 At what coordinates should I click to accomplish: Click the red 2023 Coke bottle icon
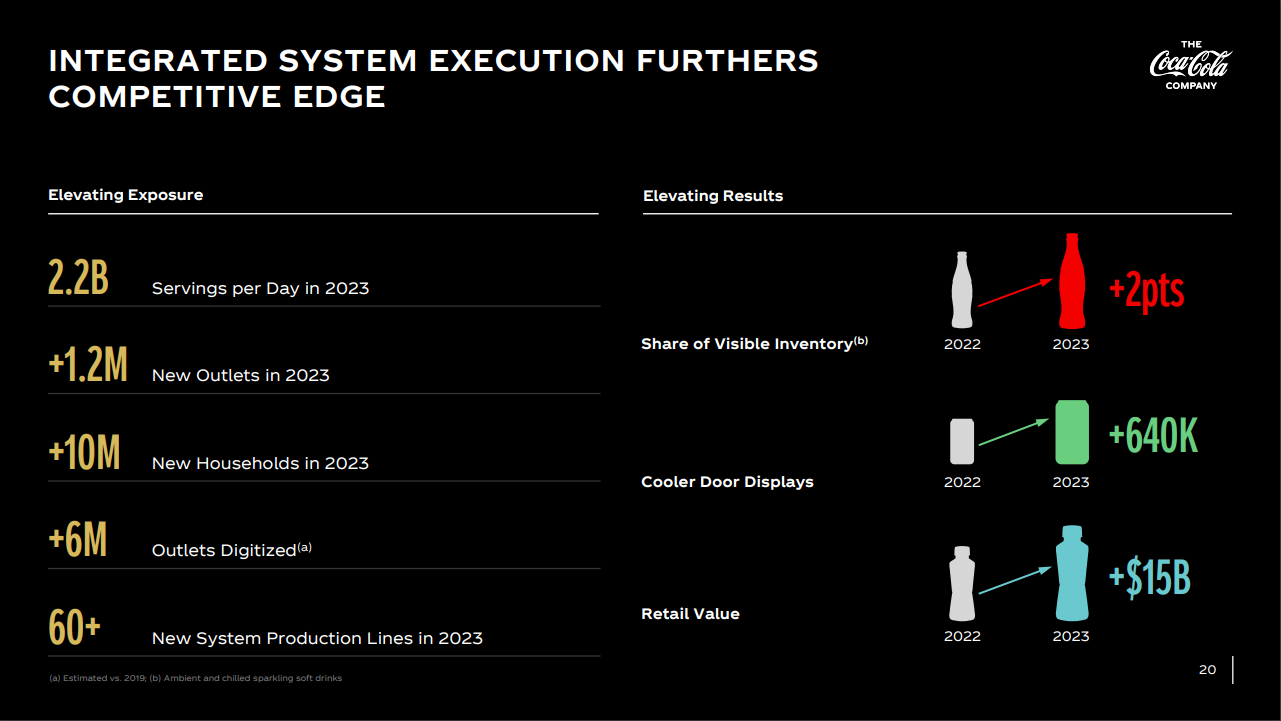pyautogui.click(x=1071, y=282)
